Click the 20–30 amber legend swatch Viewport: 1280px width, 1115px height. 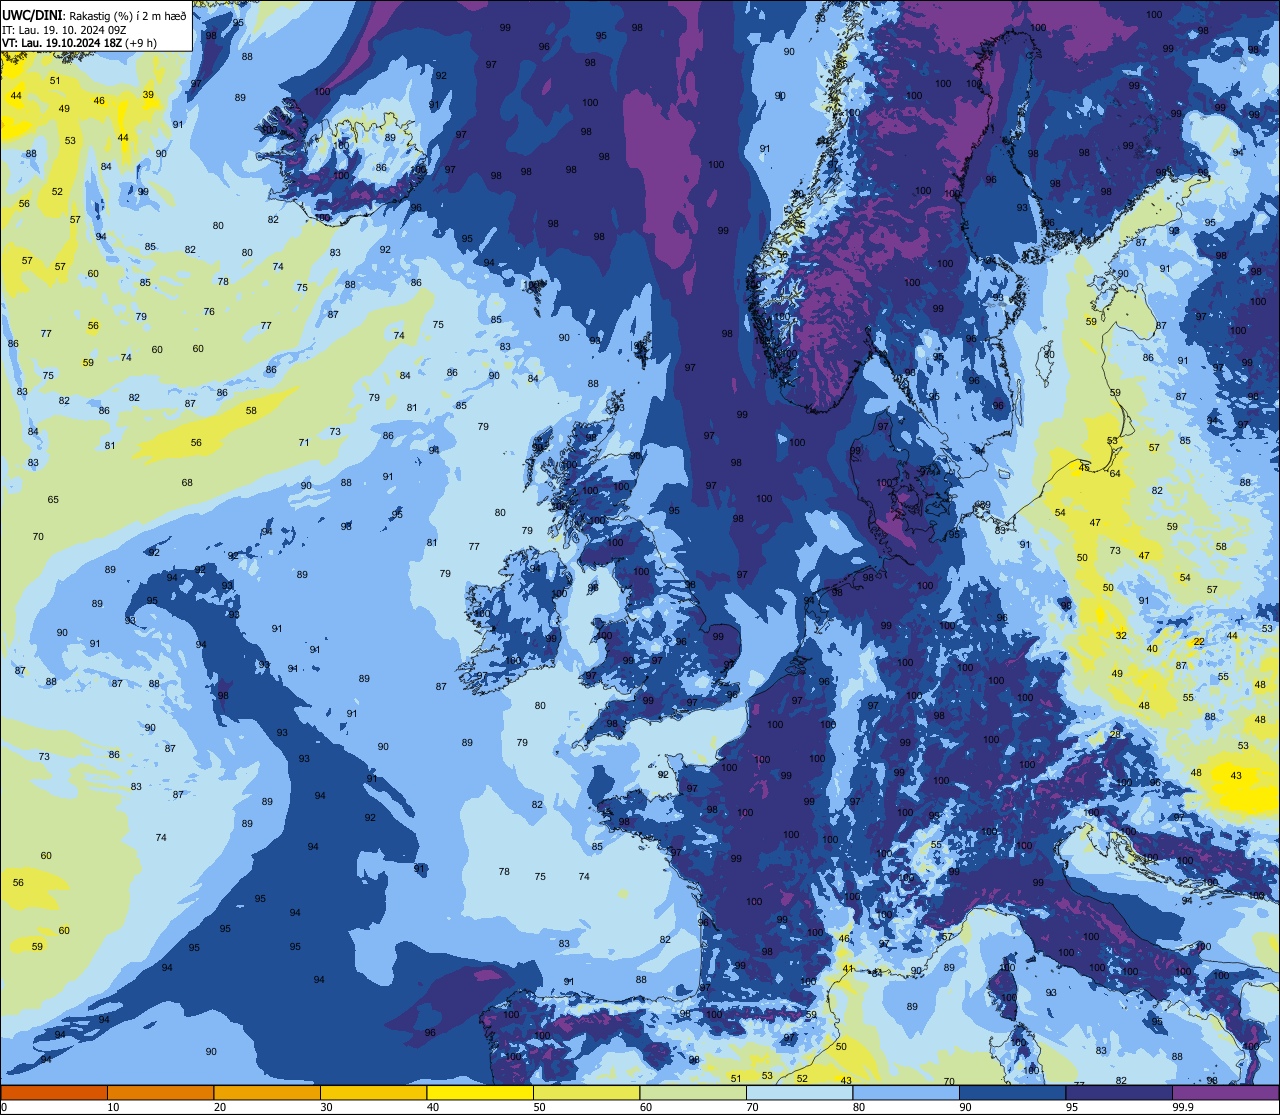pyautogui.click(x=267, y=1092)
